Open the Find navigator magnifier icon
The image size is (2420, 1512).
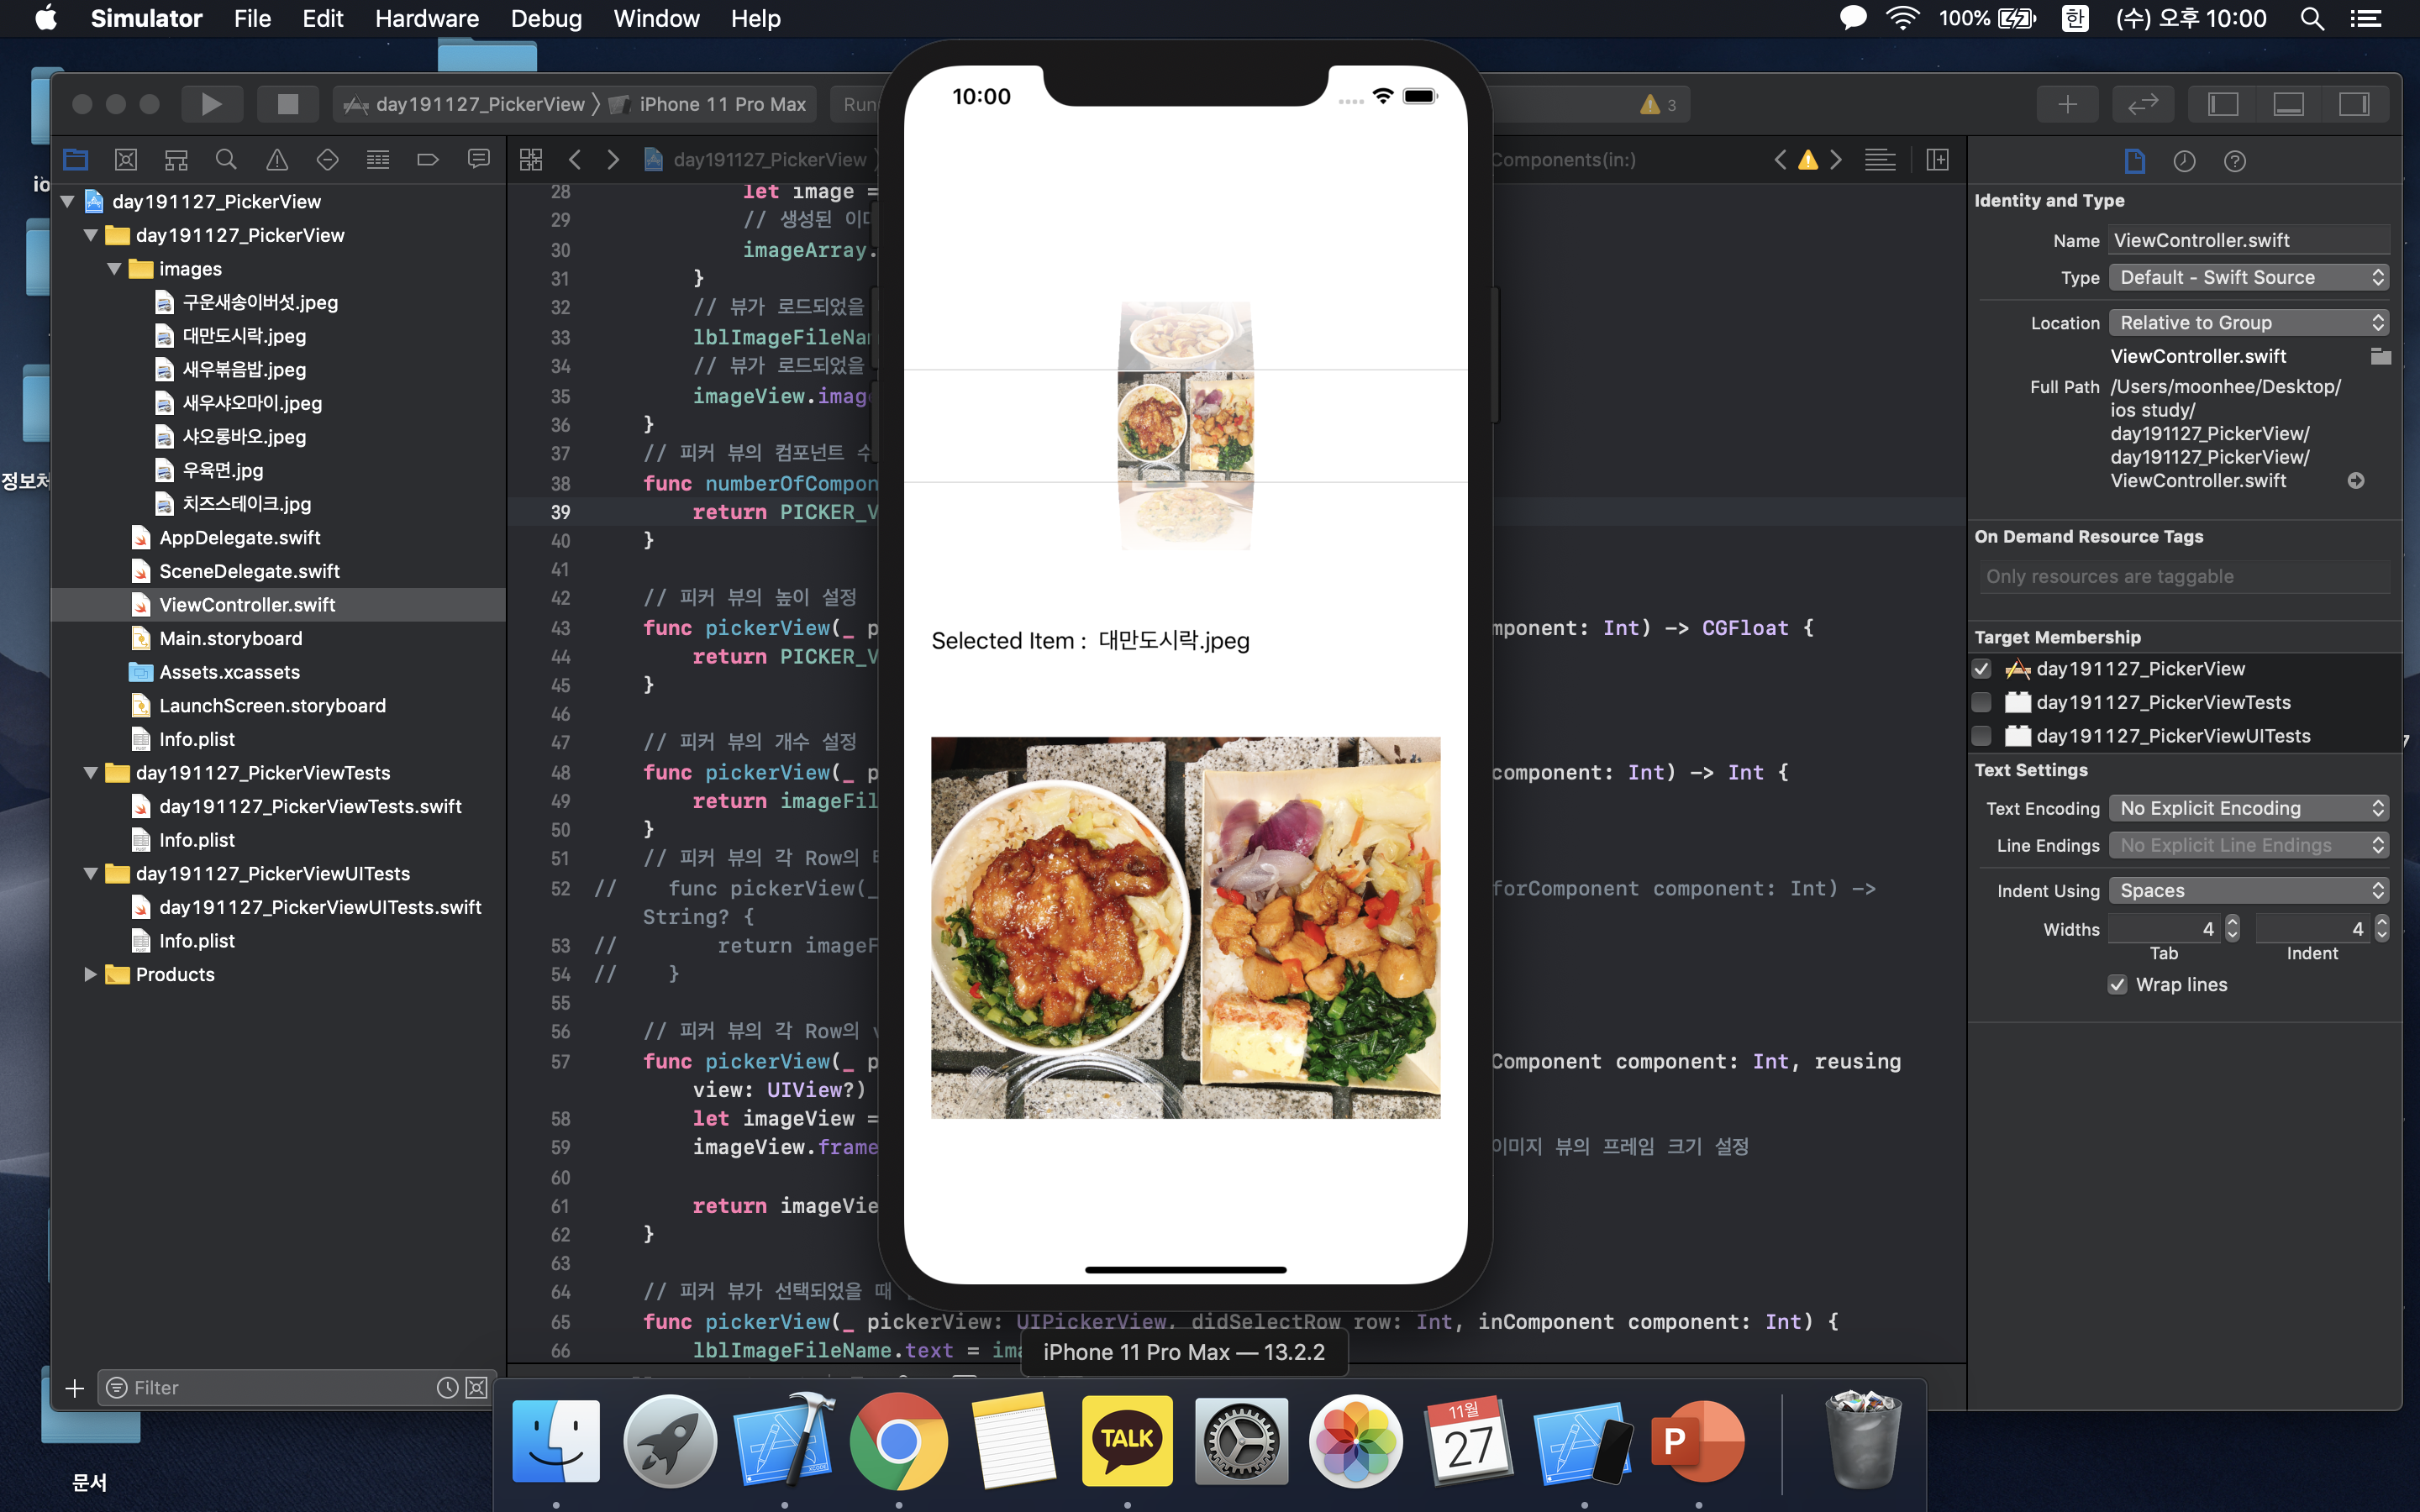coord(226,160)
